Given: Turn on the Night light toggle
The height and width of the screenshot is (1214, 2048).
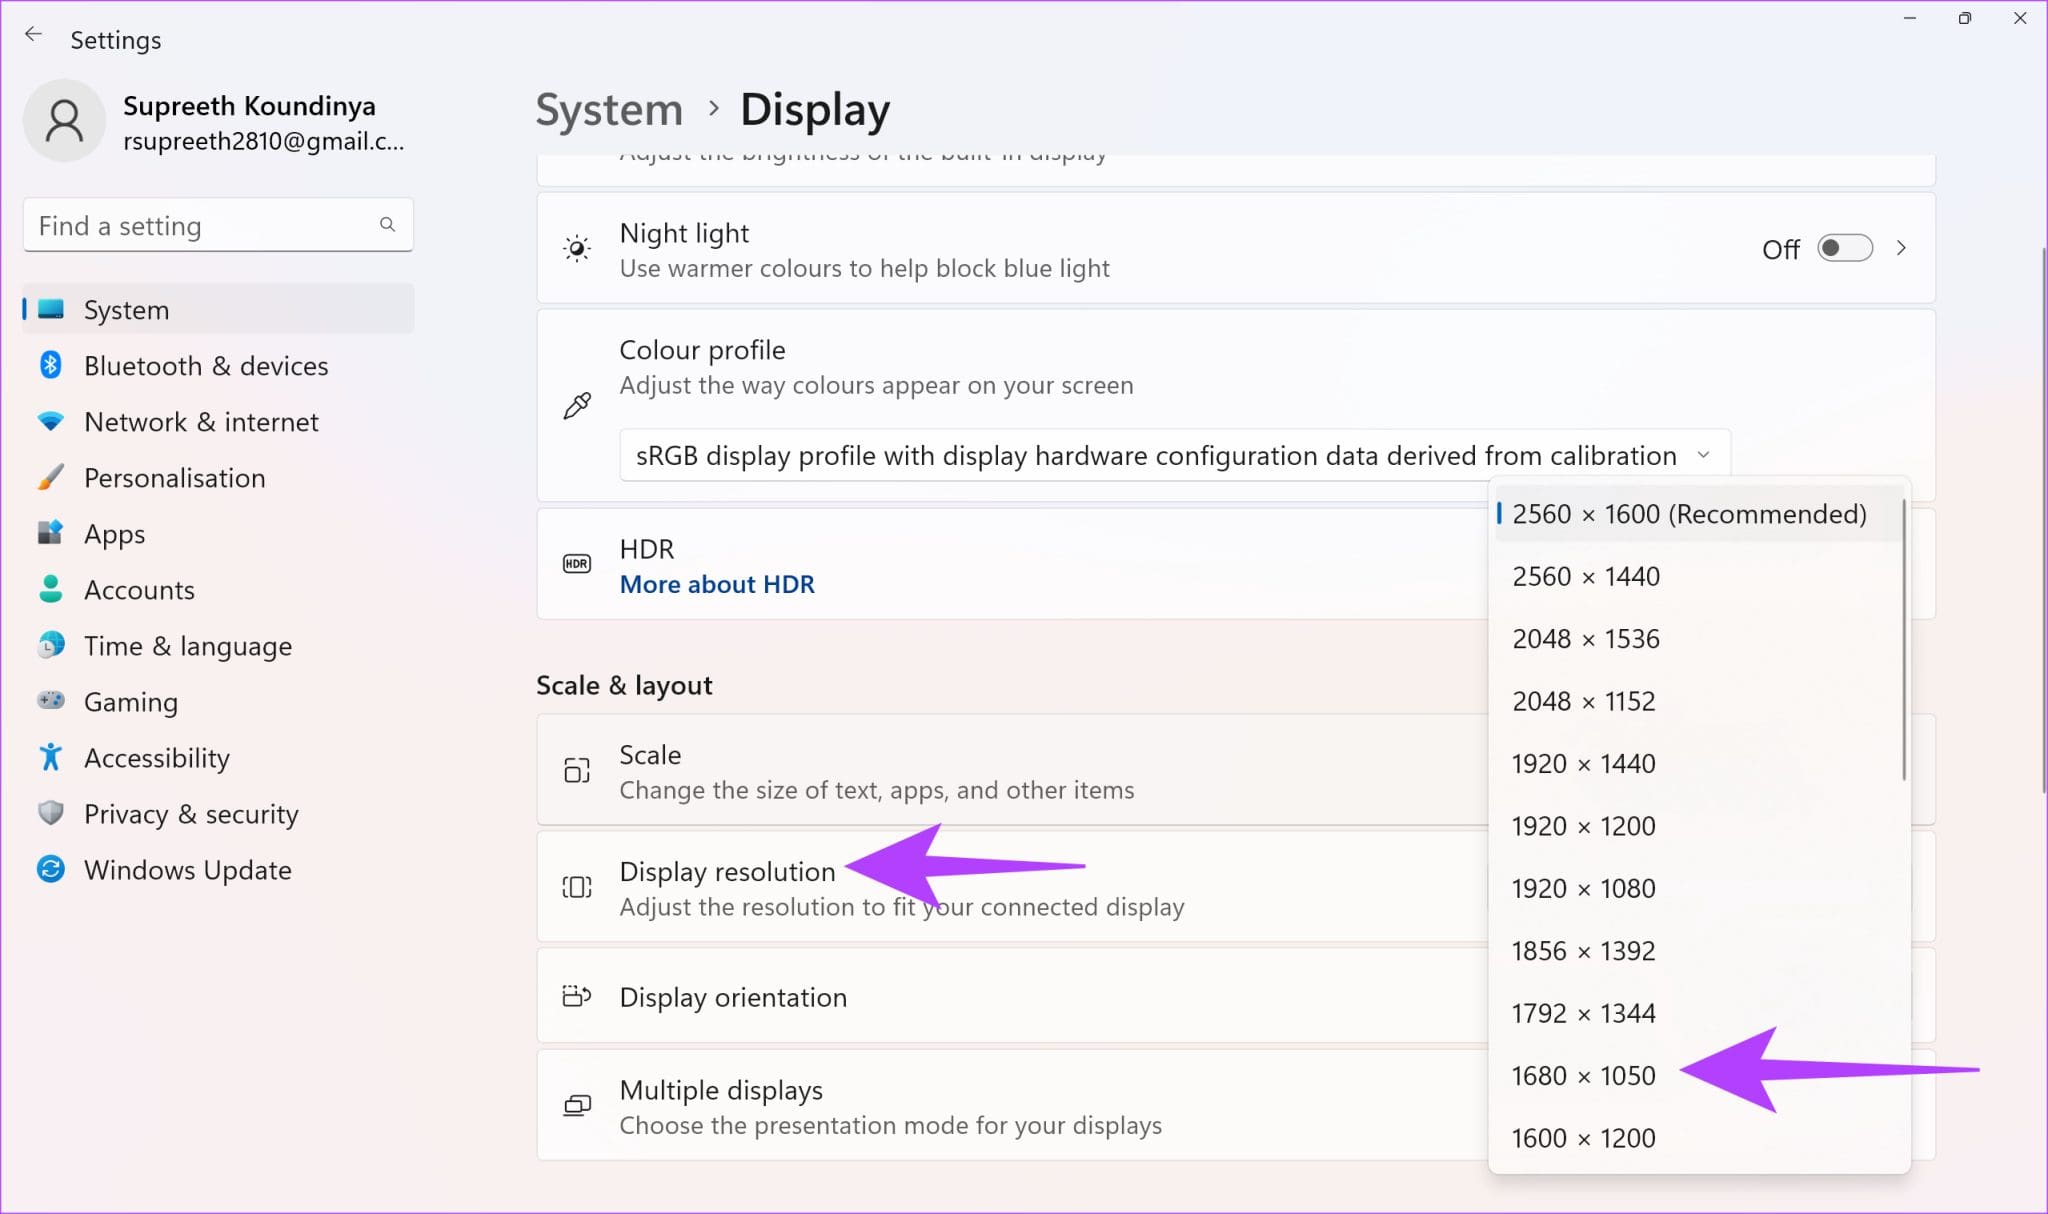Looking at the screenshot, I should point(1843,248).
